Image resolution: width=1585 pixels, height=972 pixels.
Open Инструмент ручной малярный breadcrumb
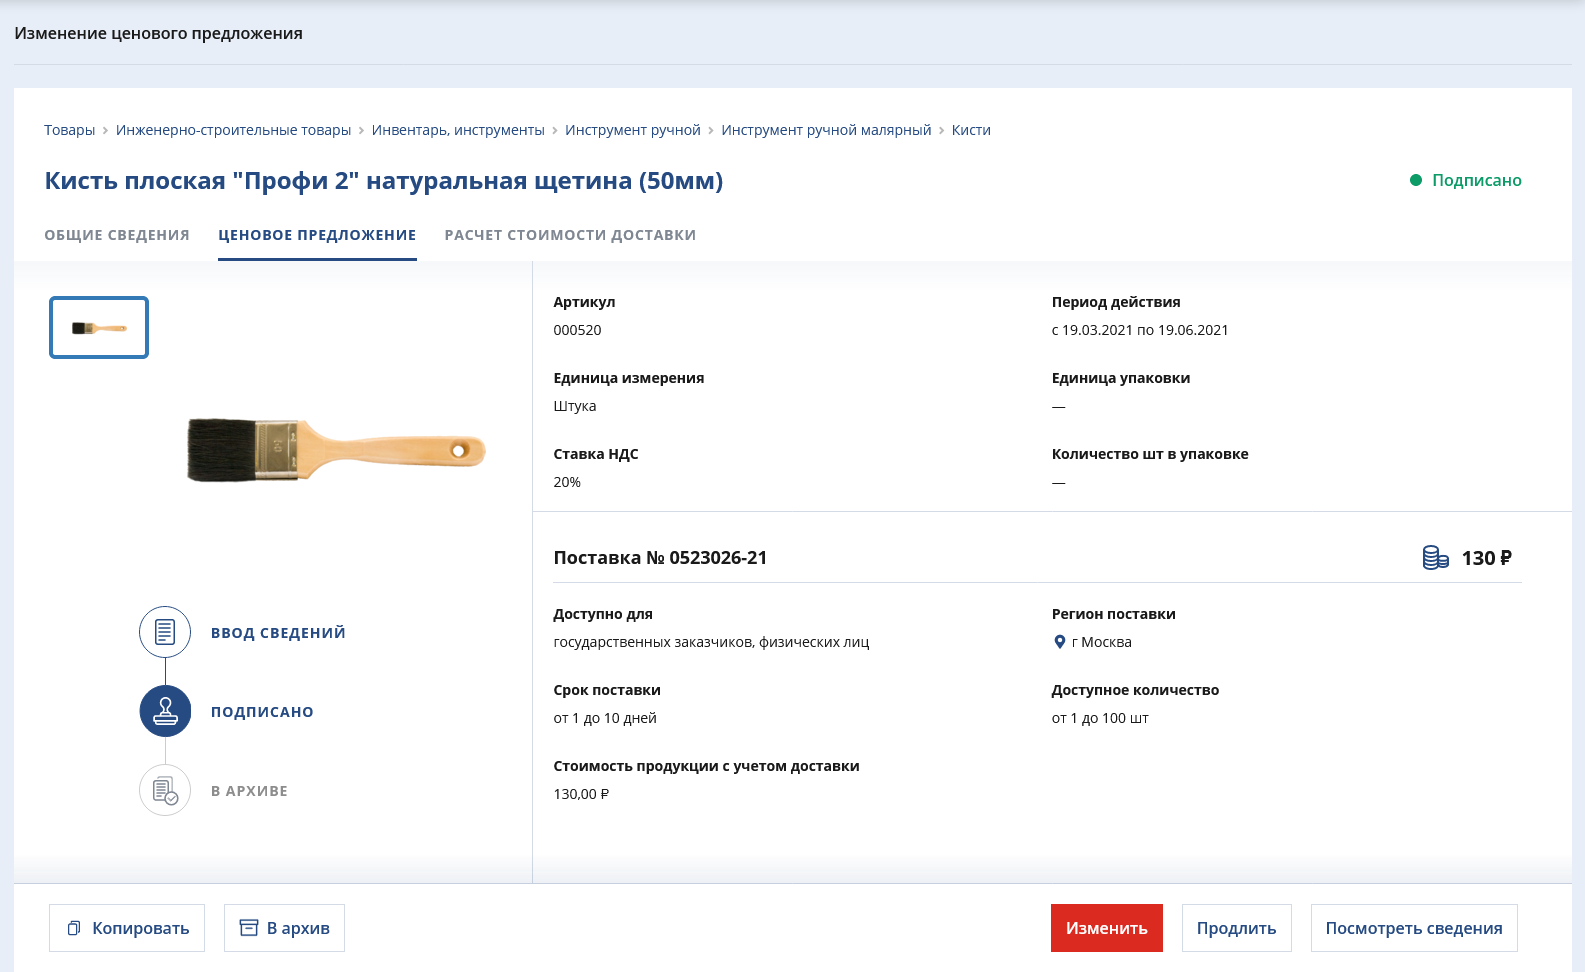coord(826,130)
